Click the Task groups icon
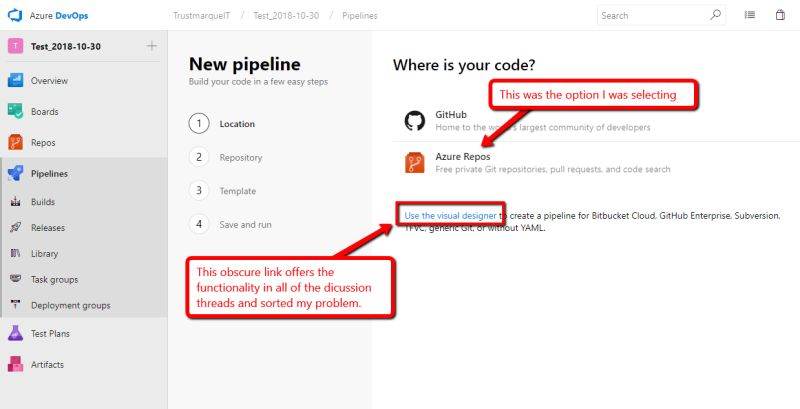 point(15,279)
